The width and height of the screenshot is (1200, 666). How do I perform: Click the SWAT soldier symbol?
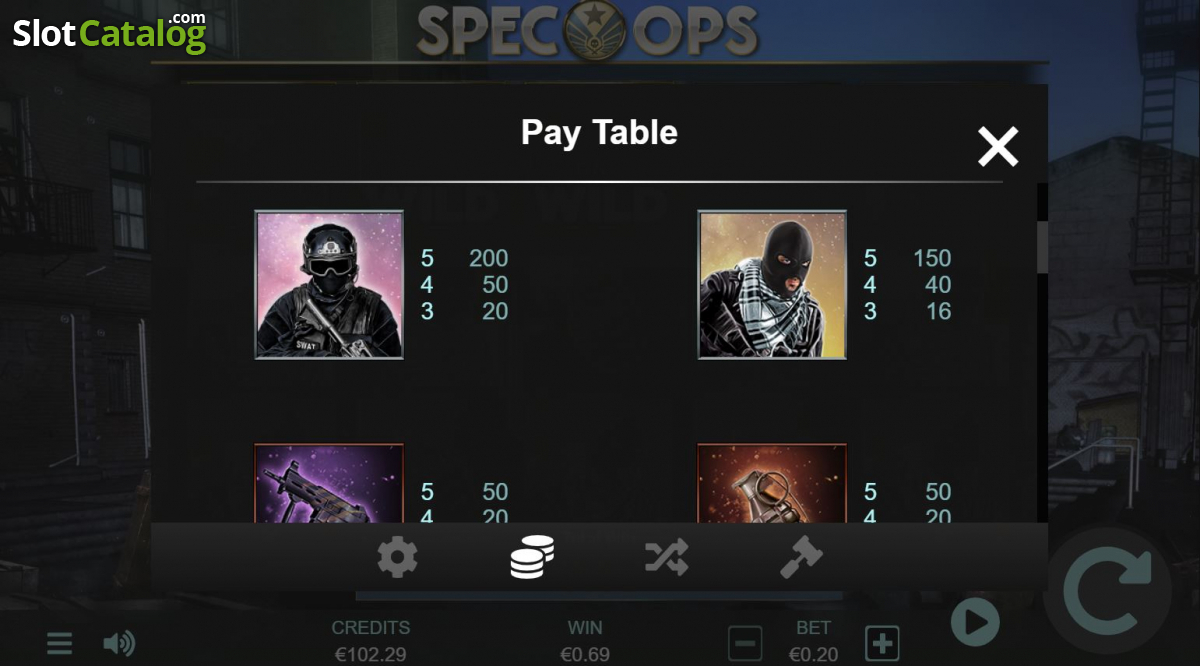pyautogui.click(x=329, y=284)
